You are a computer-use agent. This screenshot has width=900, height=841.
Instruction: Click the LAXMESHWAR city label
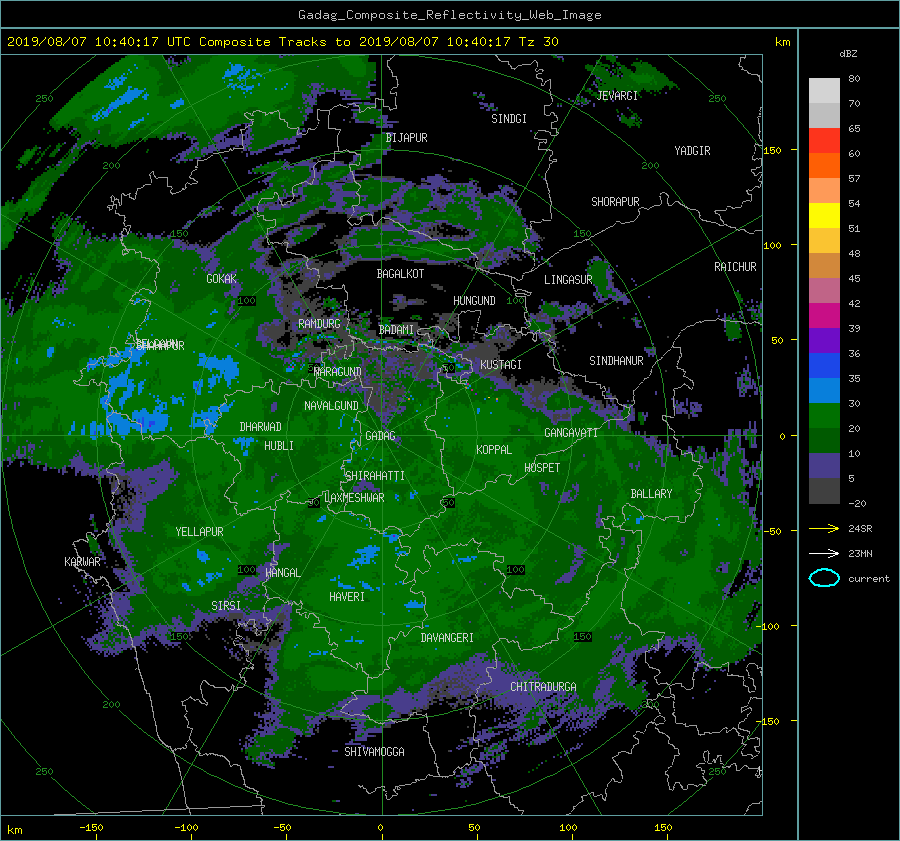point(354,498)
